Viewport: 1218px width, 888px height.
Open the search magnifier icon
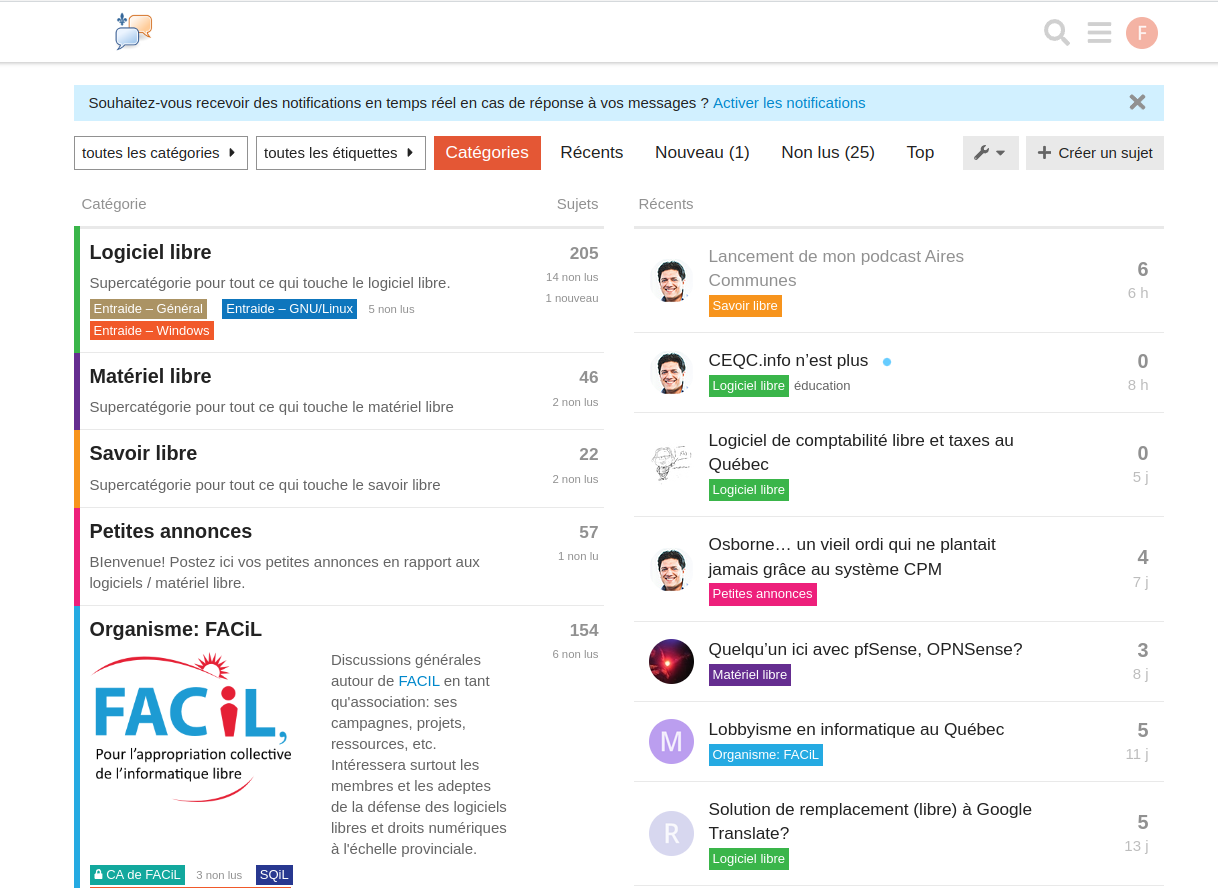1057,33
